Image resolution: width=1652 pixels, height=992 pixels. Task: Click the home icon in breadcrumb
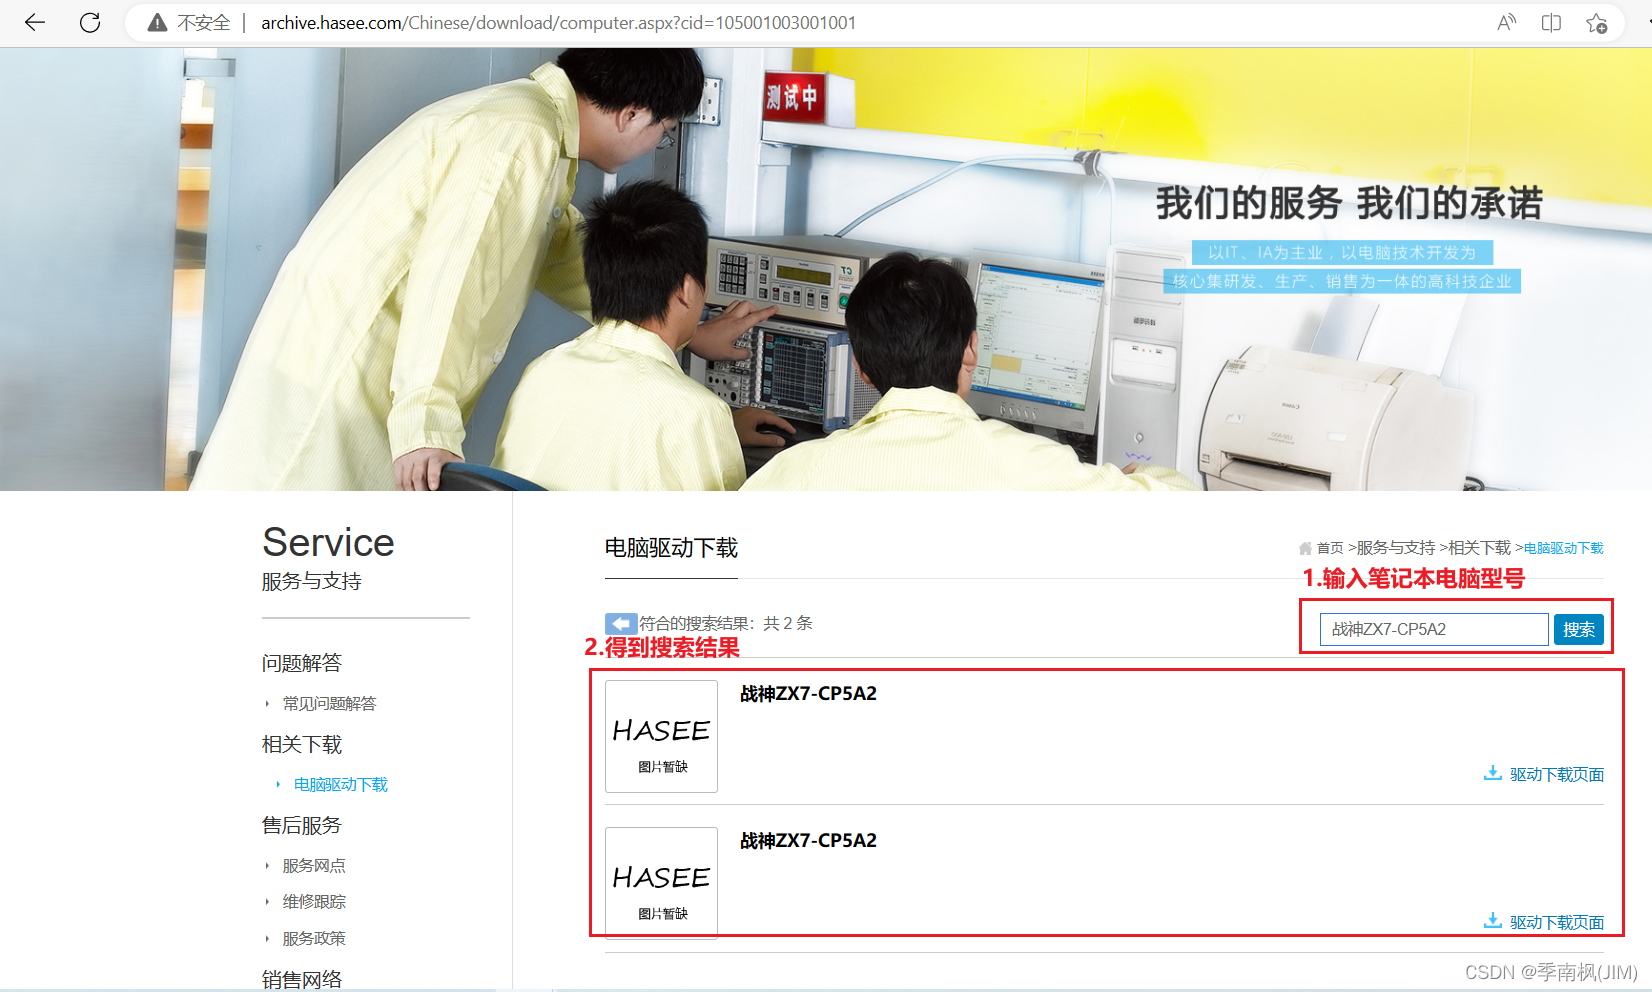point(1305,548)
